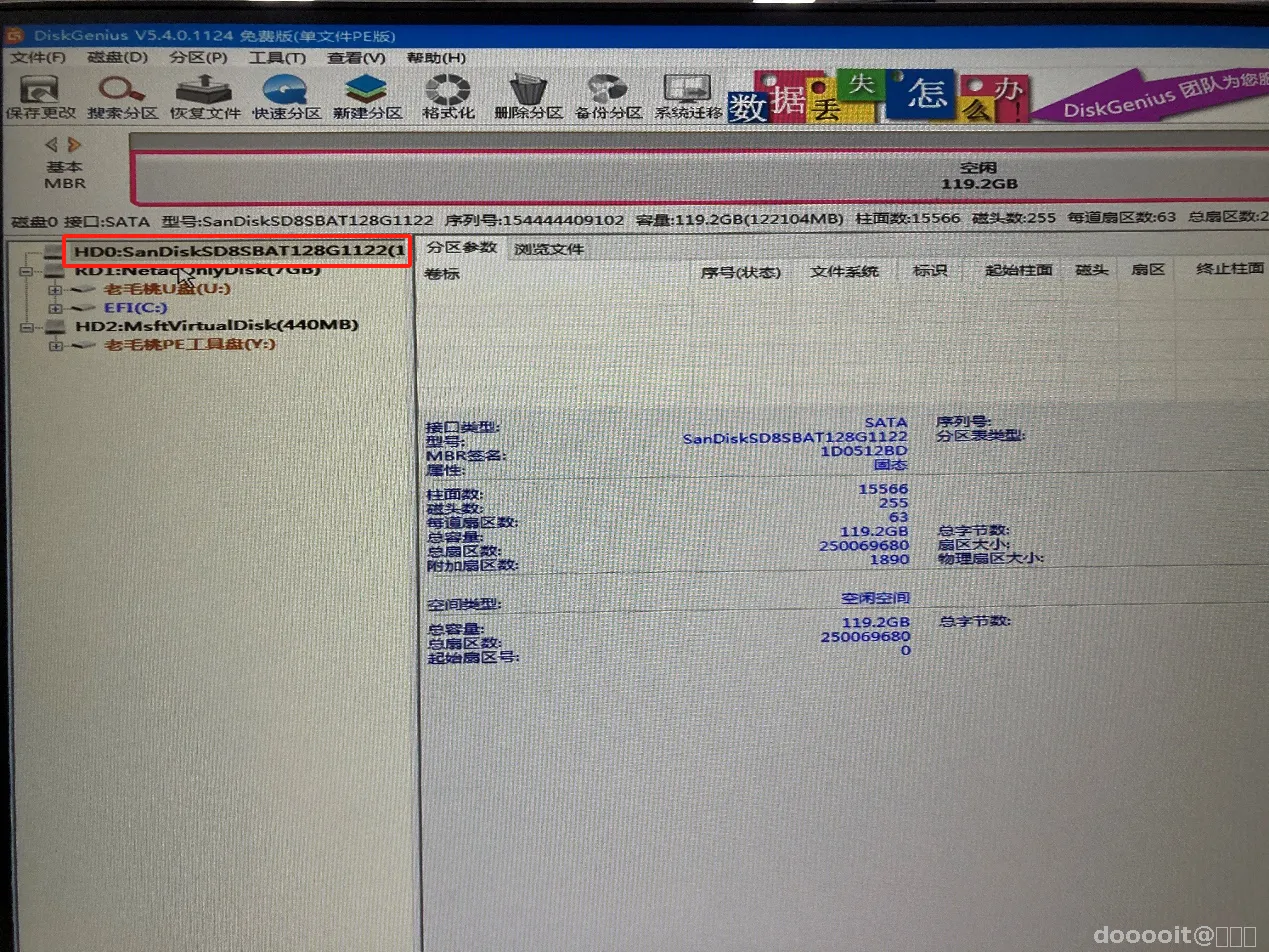Expand the 老毛桃U盘(U:) tree node
The height and width of the screenshot is (952, 1269).
55,290
